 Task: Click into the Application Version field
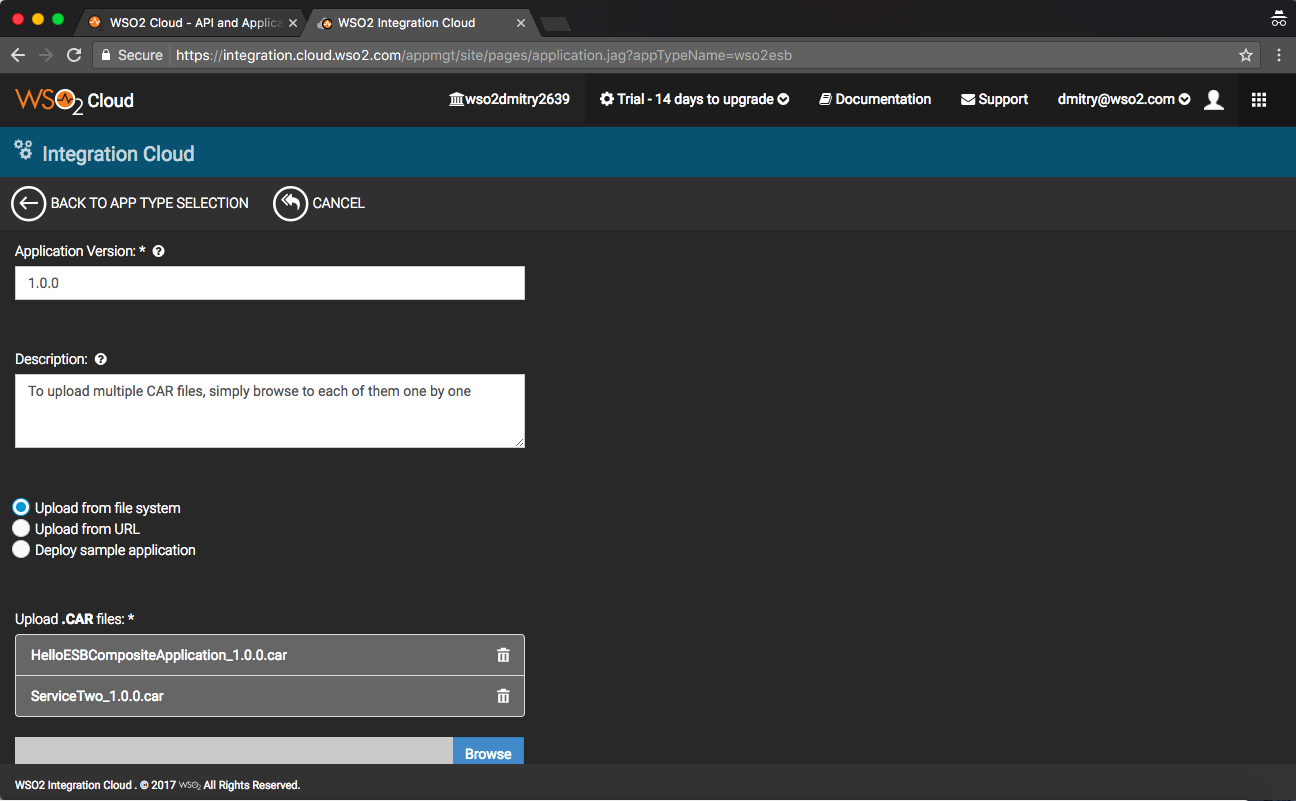click(270, 283)
